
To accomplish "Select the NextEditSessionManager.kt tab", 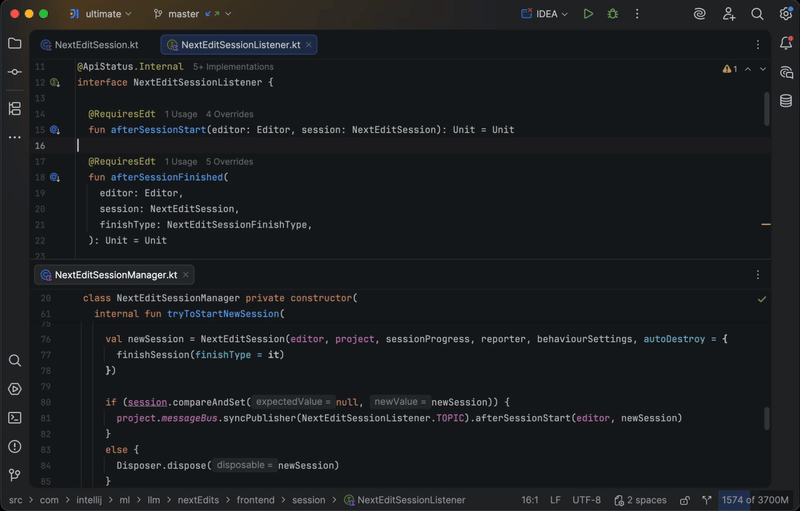I will [x=114, y=275].
